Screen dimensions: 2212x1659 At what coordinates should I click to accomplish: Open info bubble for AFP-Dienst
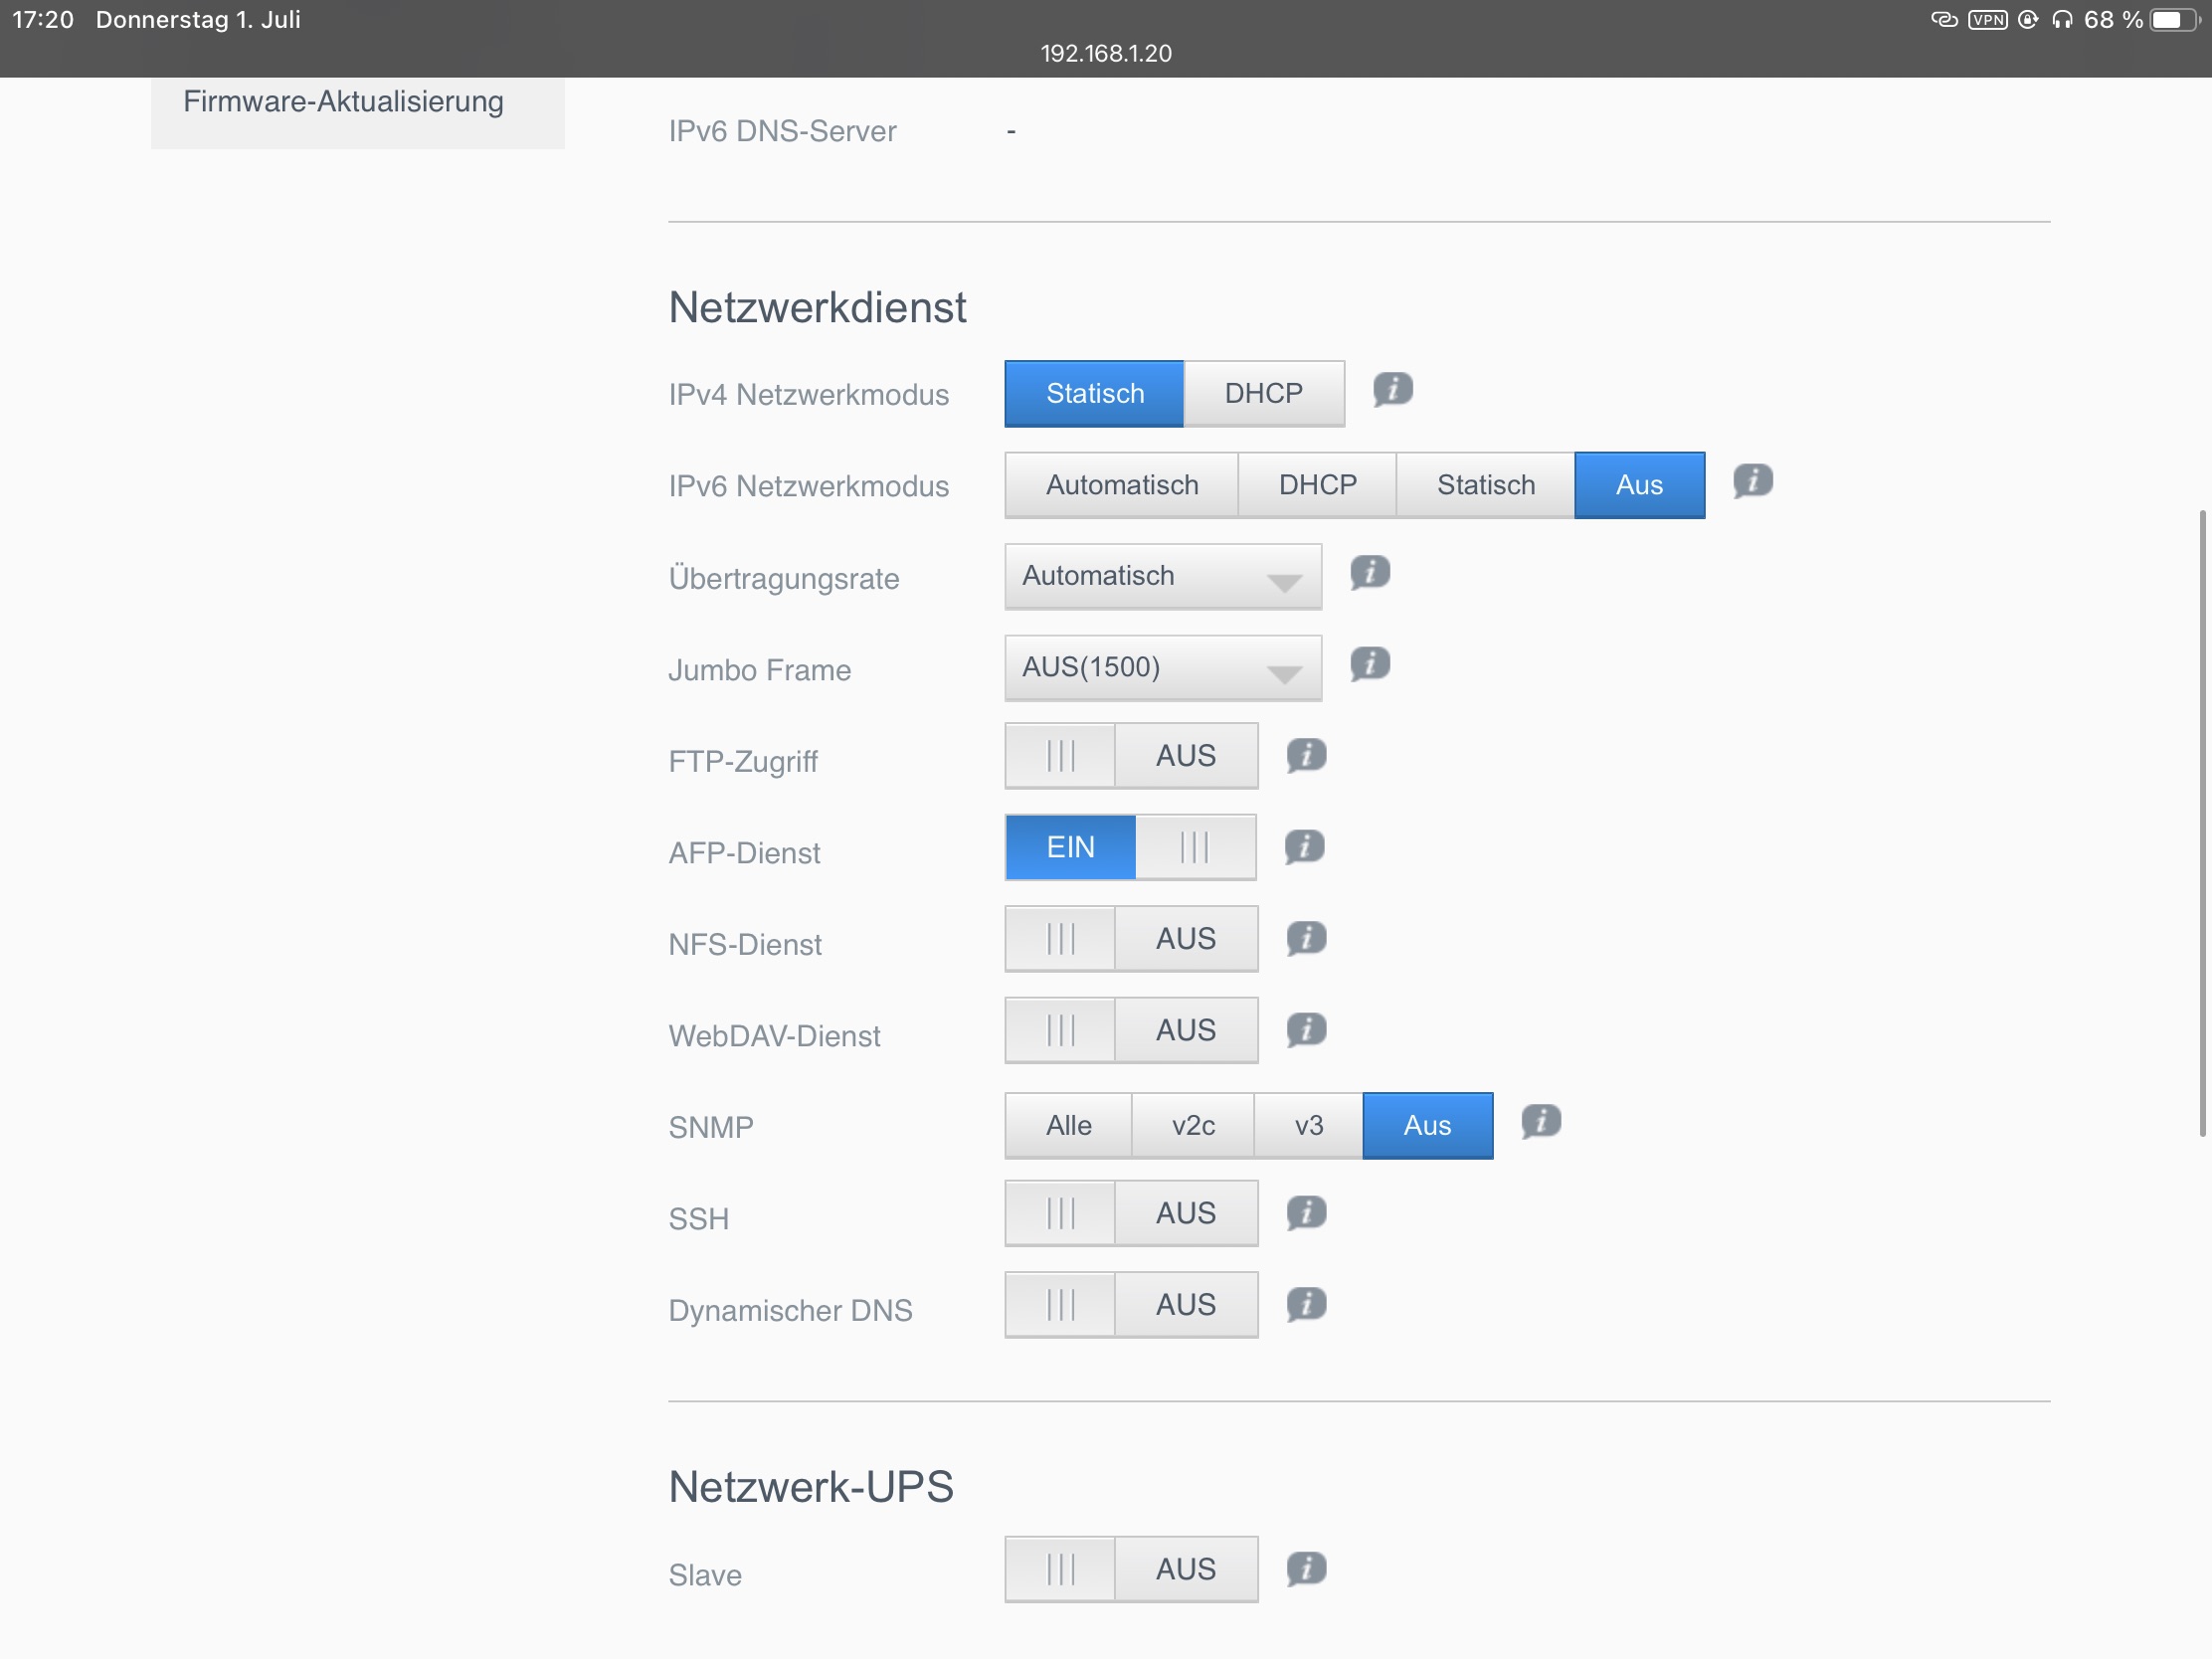click(x=1303, y=847)
